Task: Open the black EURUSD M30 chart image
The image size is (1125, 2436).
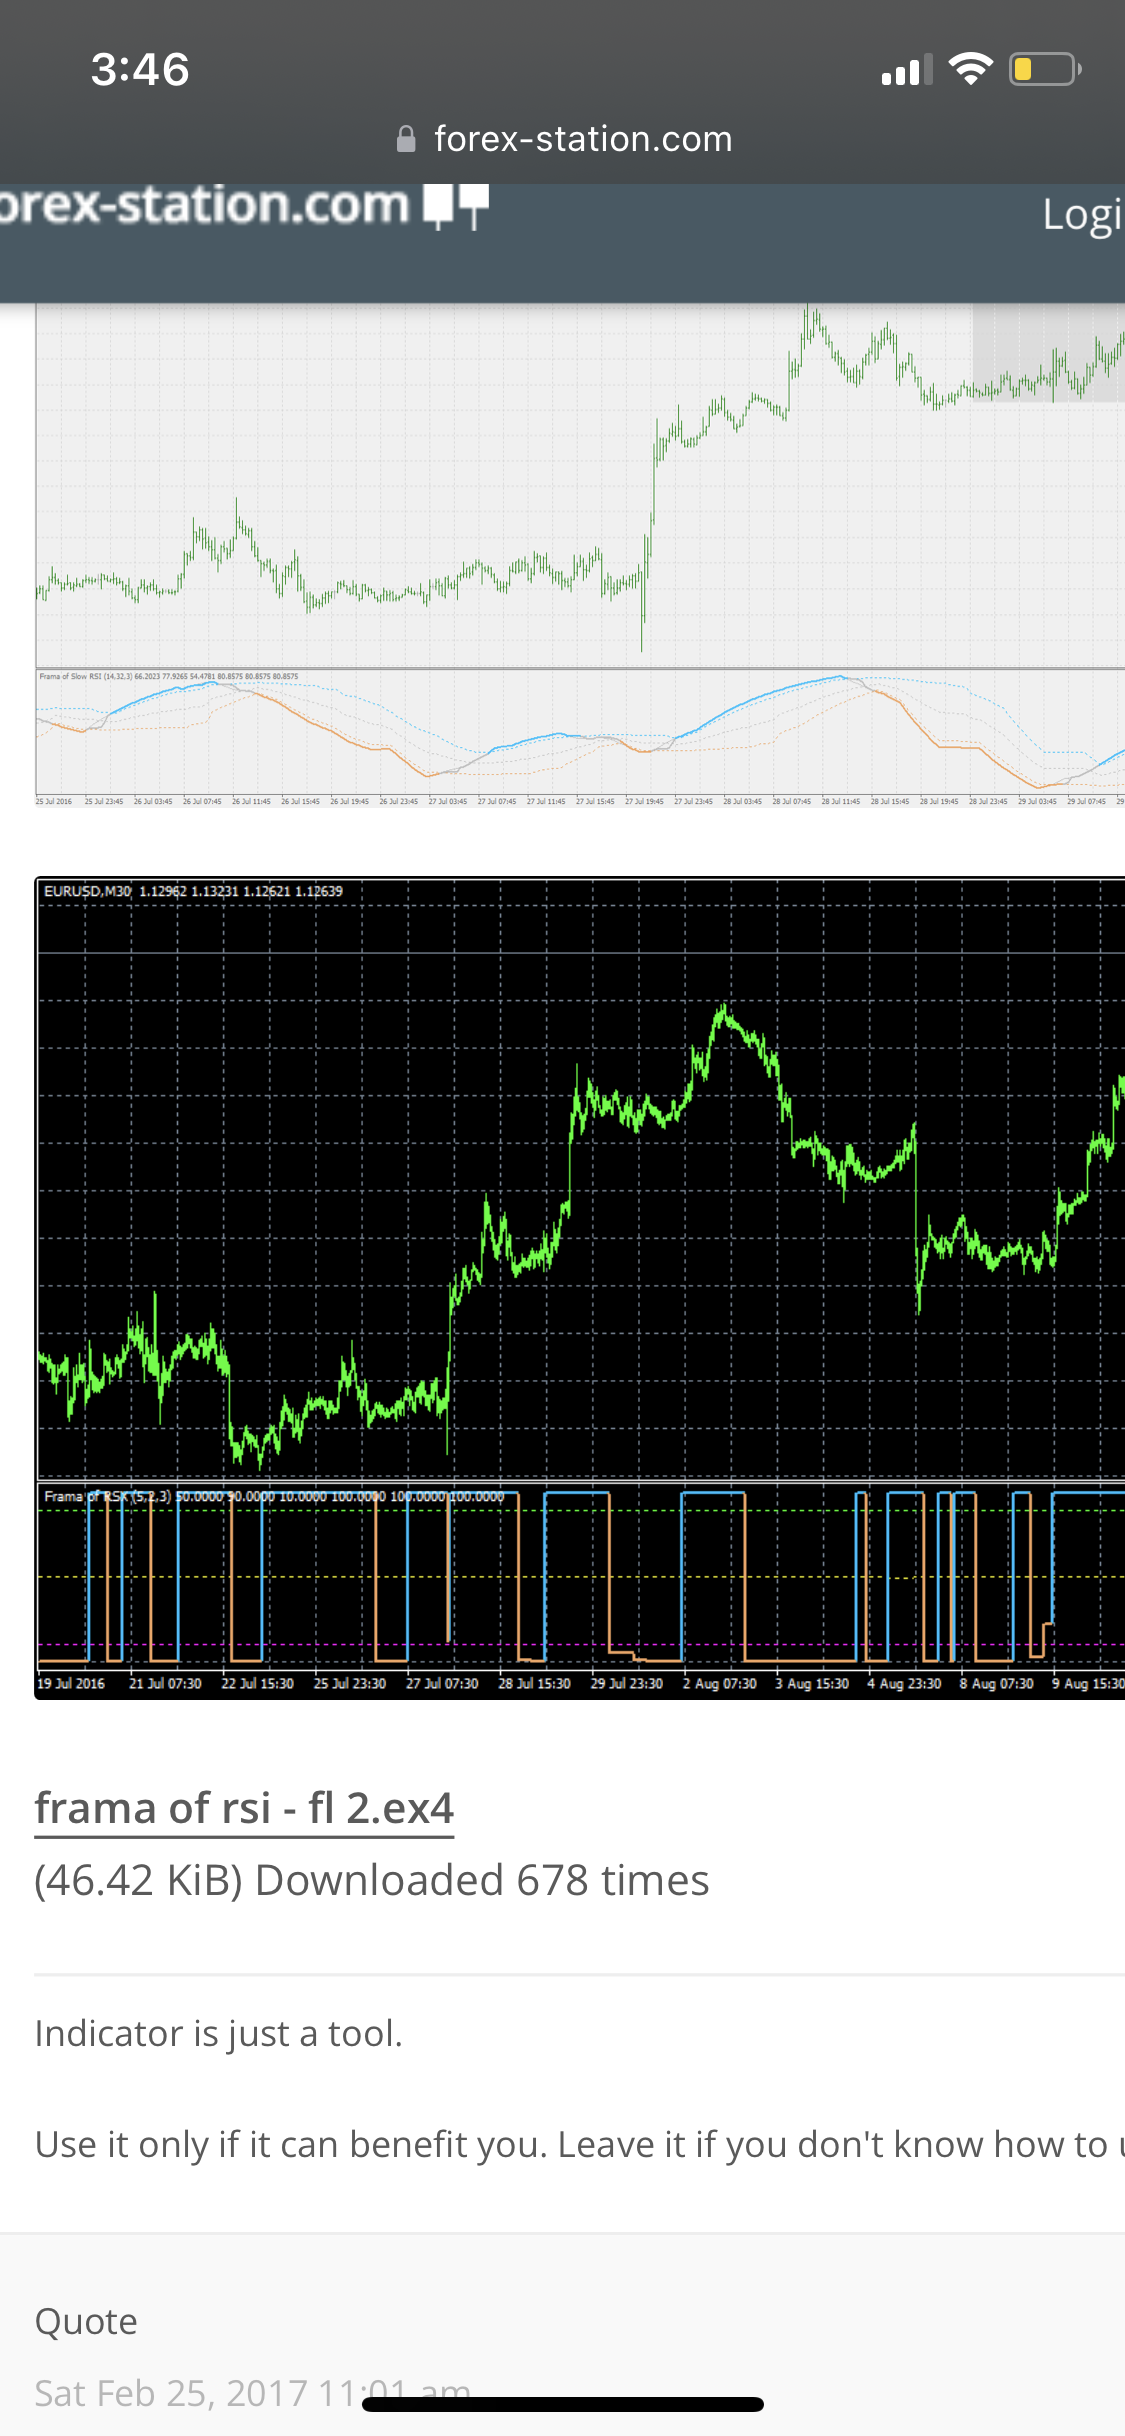Action: coord(580,1288)
